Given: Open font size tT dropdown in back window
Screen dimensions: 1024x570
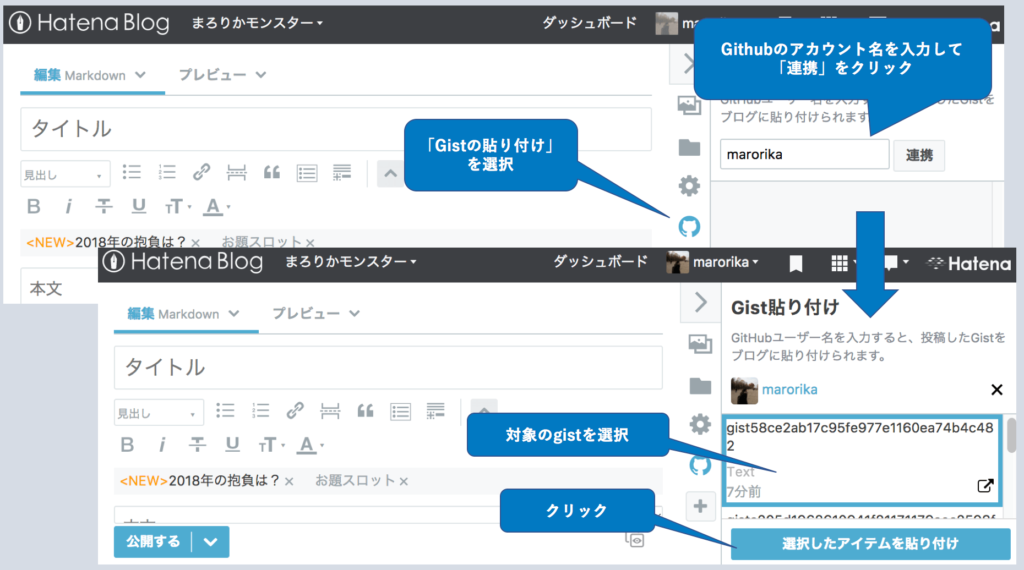Looking at the screenshot, I should pyautogui.click(x=177, y=207).
